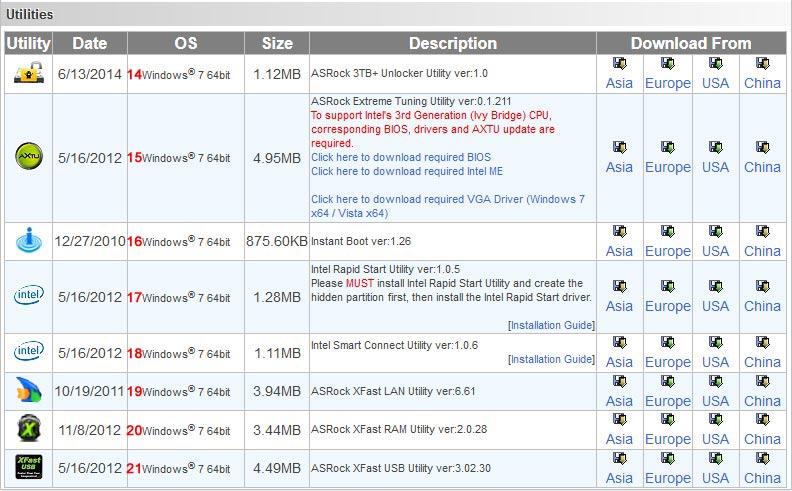792x491 pixels.
Task: Click the 4.95MB size cell
Action: tap(277, 158)
